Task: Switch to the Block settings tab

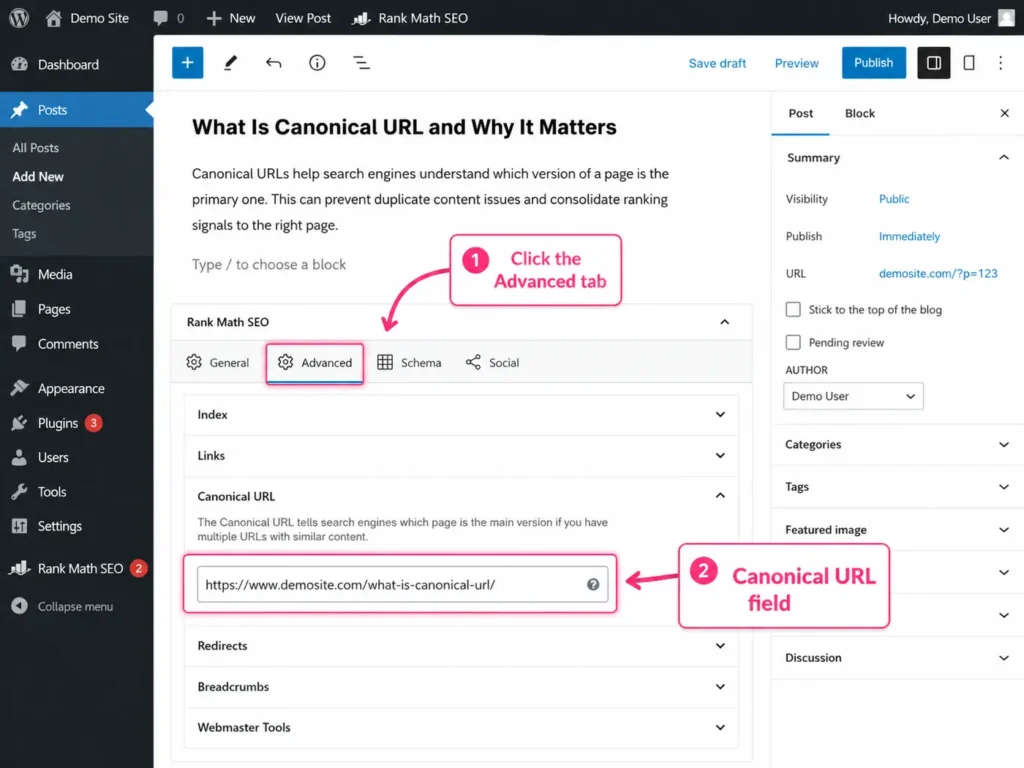Action: pos(859,114)
